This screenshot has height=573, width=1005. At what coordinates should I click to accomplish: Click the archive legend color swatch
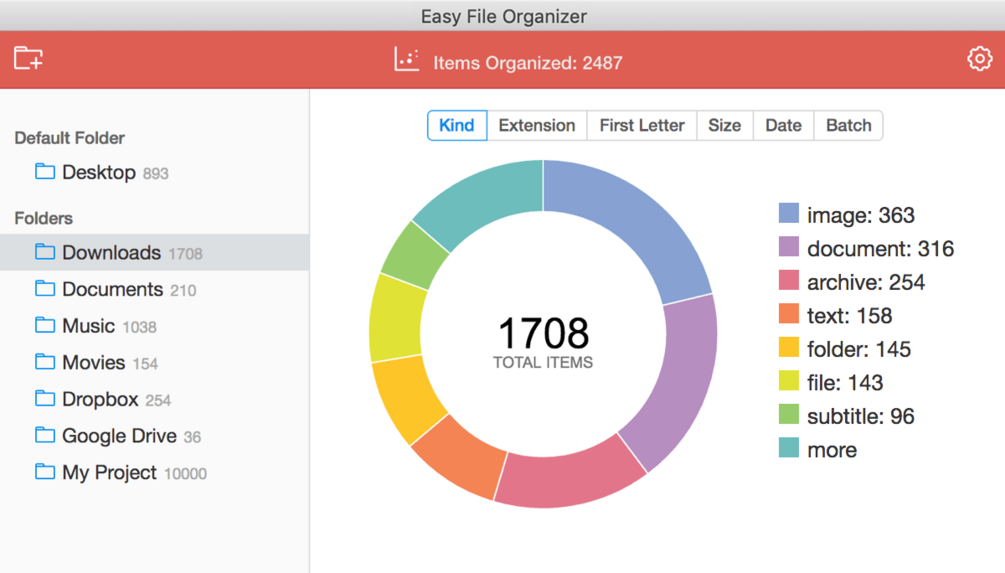[x=788, y=280]
